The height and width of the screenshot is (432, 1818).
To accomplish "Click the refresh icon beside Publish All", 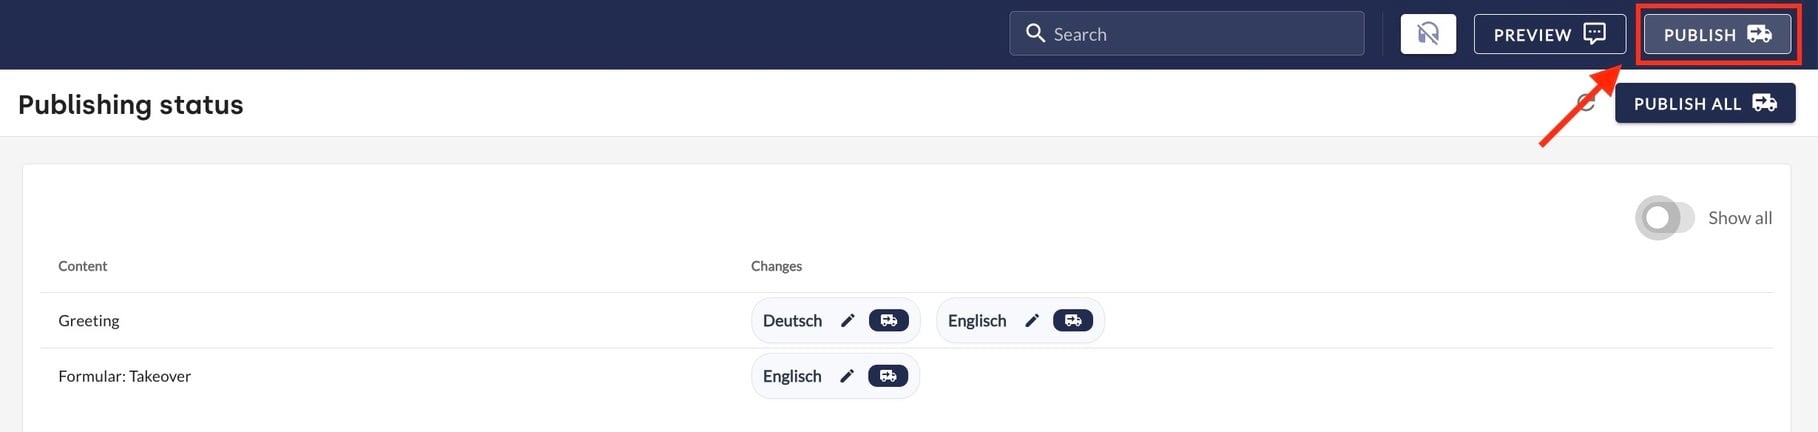I will 1585,102.
